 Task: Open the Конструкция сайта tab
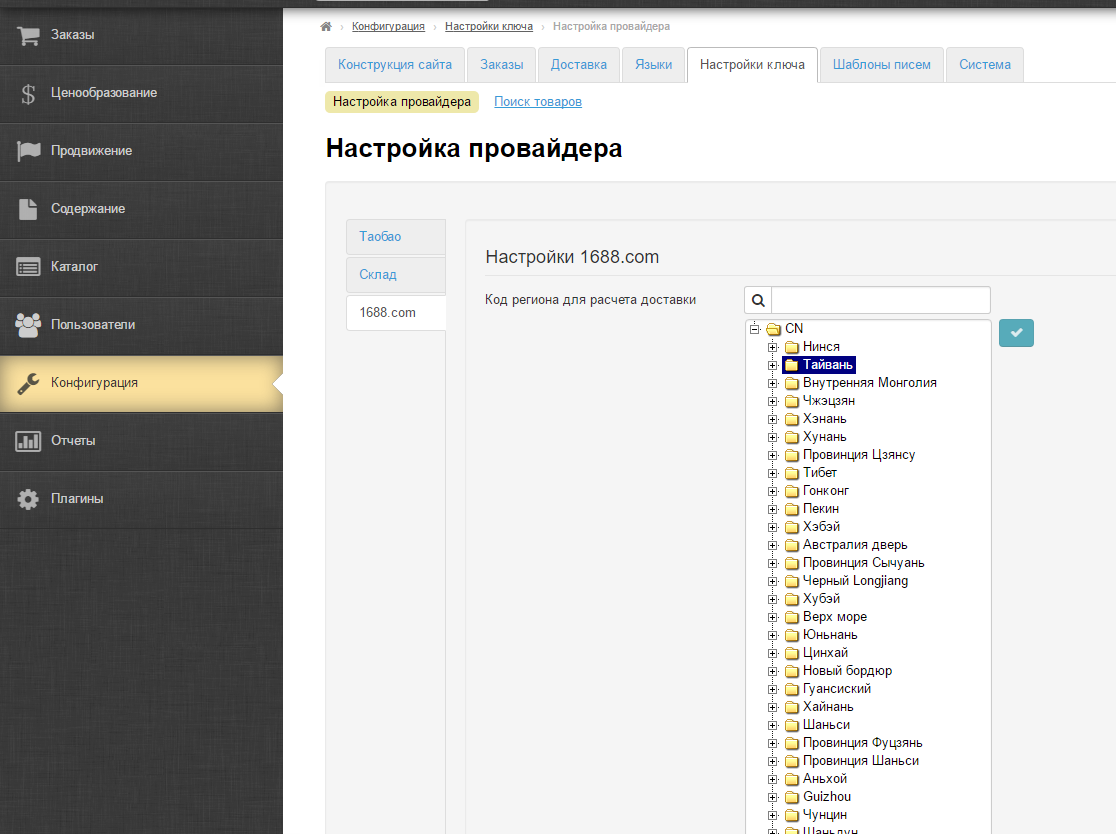[x=395, y=65]
